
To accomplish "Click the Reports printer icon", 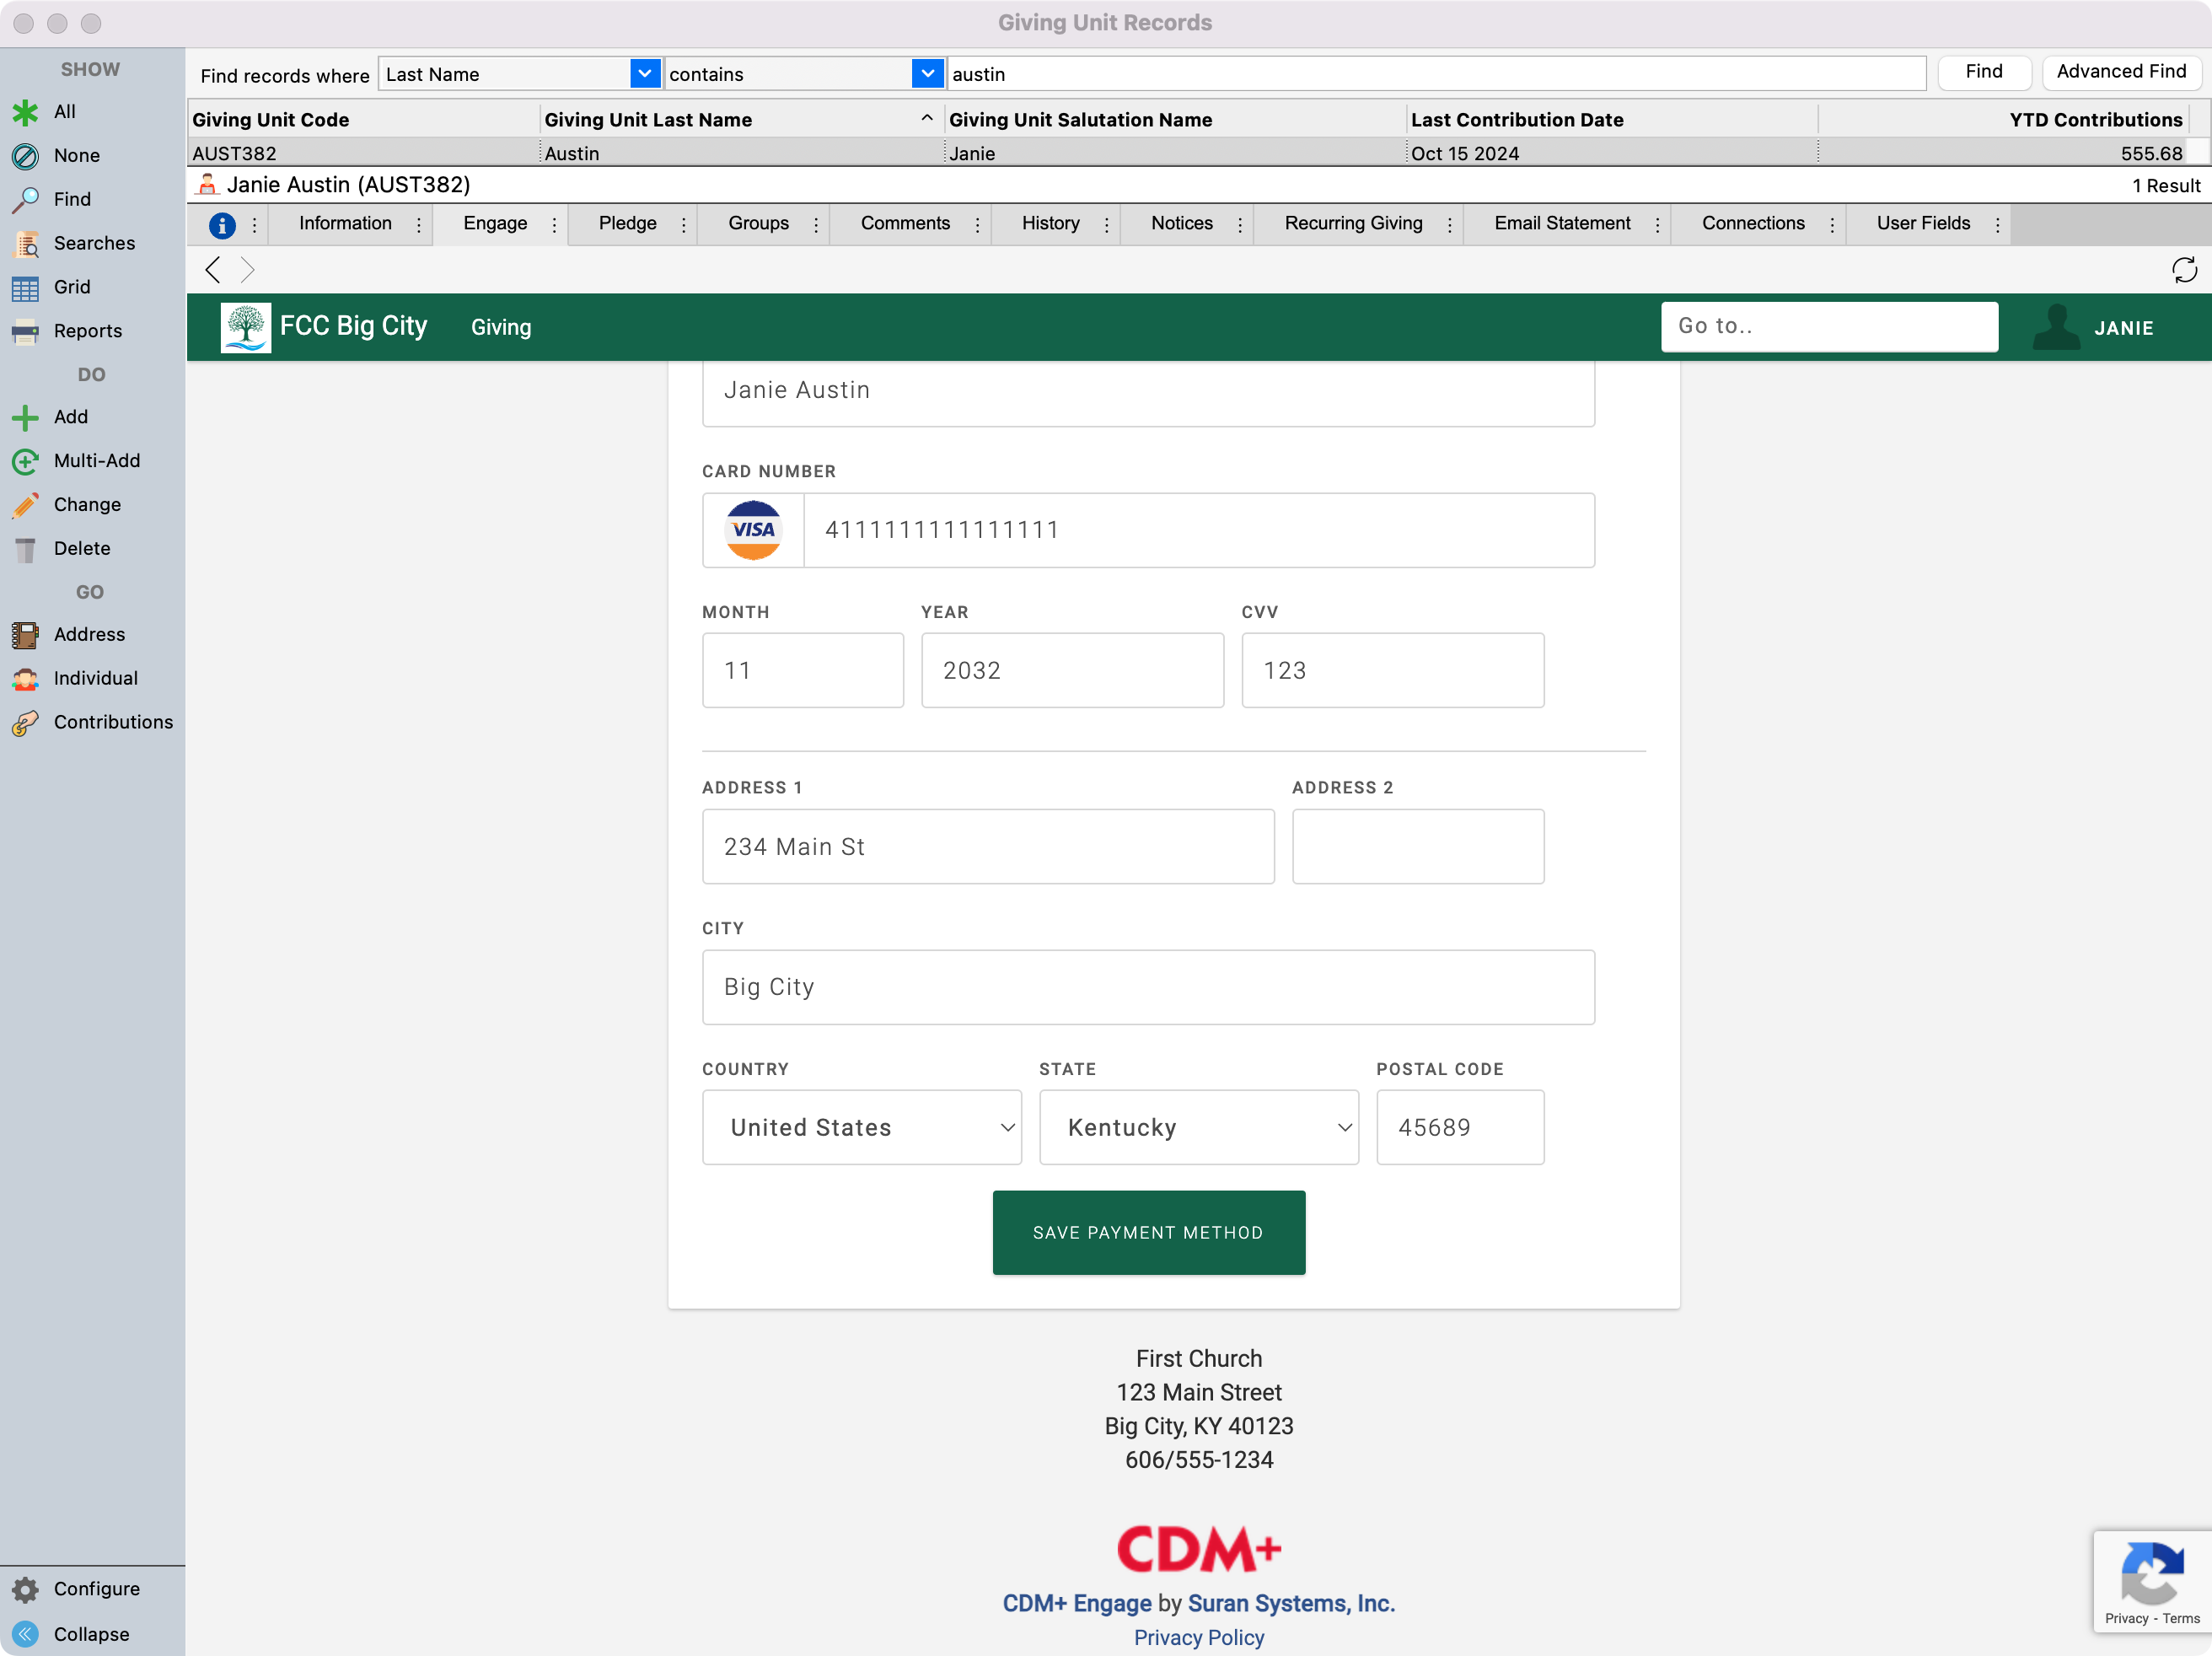I will 25,331.
